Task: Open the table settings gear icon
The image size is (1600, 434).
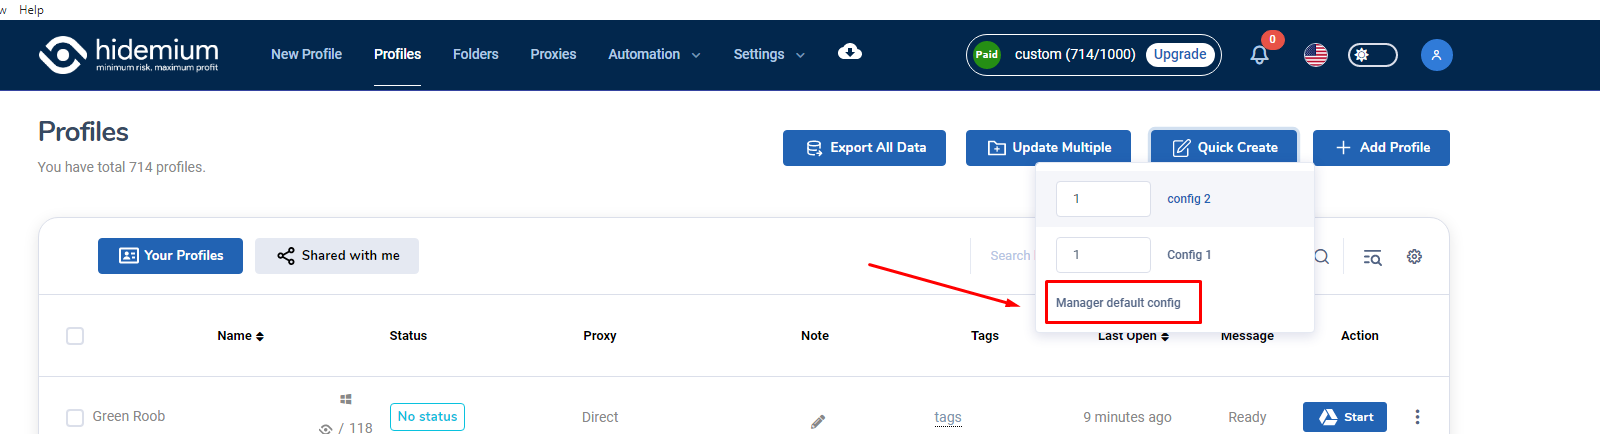Action: tap(1414, 257)
